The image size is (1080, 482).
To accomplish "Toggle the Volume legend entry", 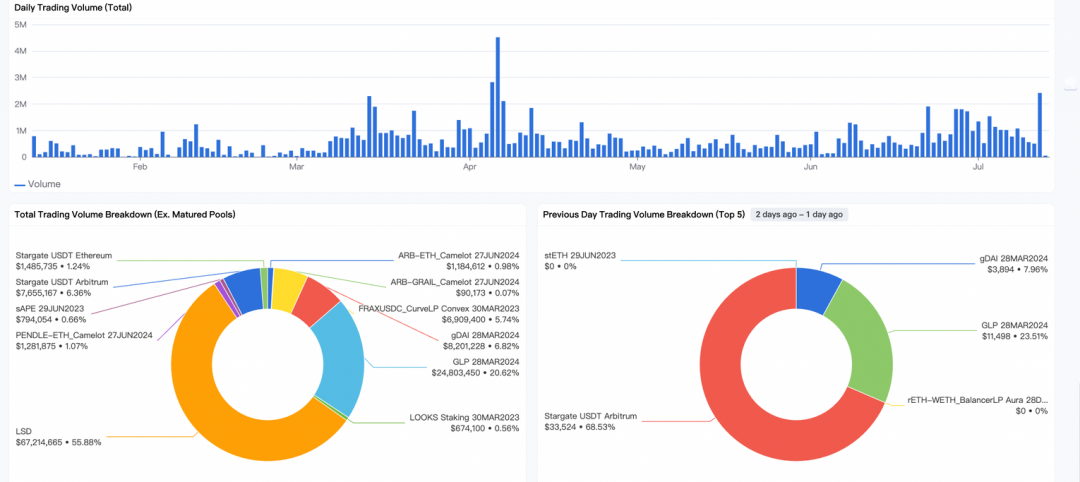I will click(37, 185).
